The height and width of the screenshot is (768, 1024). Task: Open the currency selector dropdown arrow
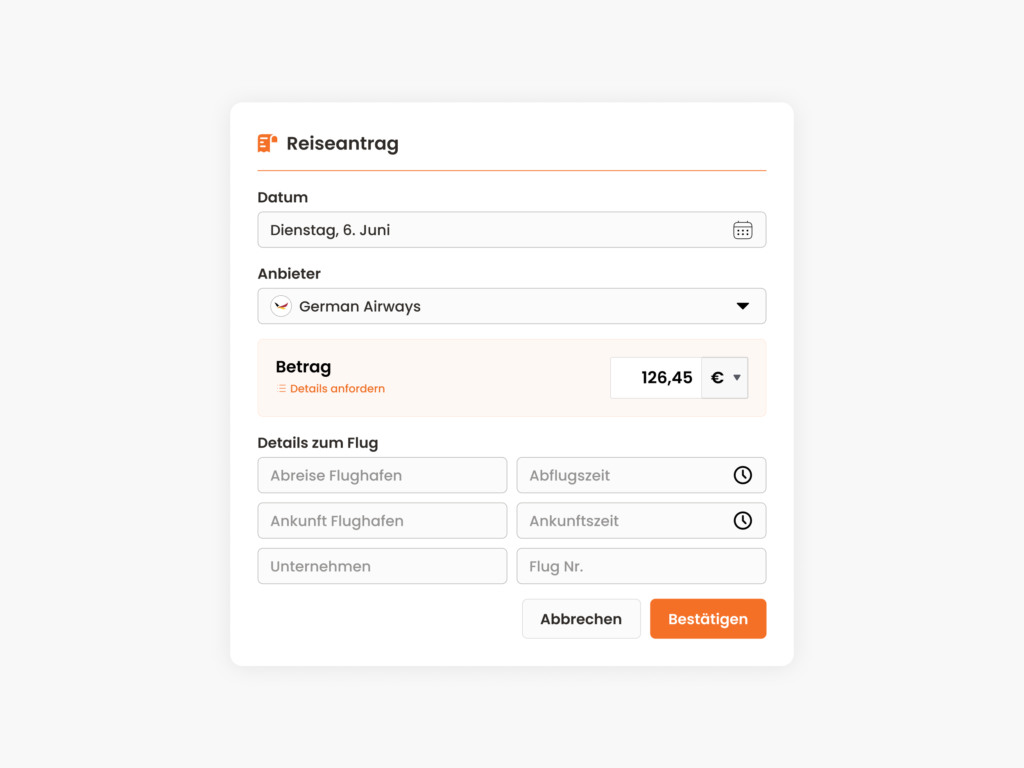737,377
